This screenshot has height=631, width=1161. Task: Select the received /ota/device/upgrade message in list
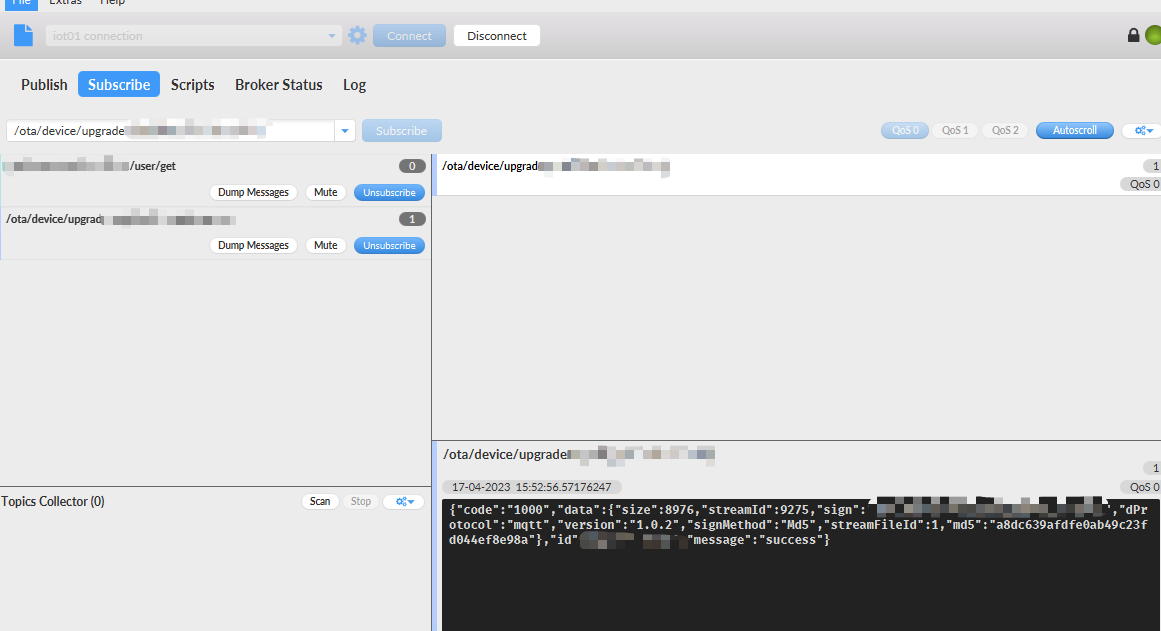(x=798, y=175)
